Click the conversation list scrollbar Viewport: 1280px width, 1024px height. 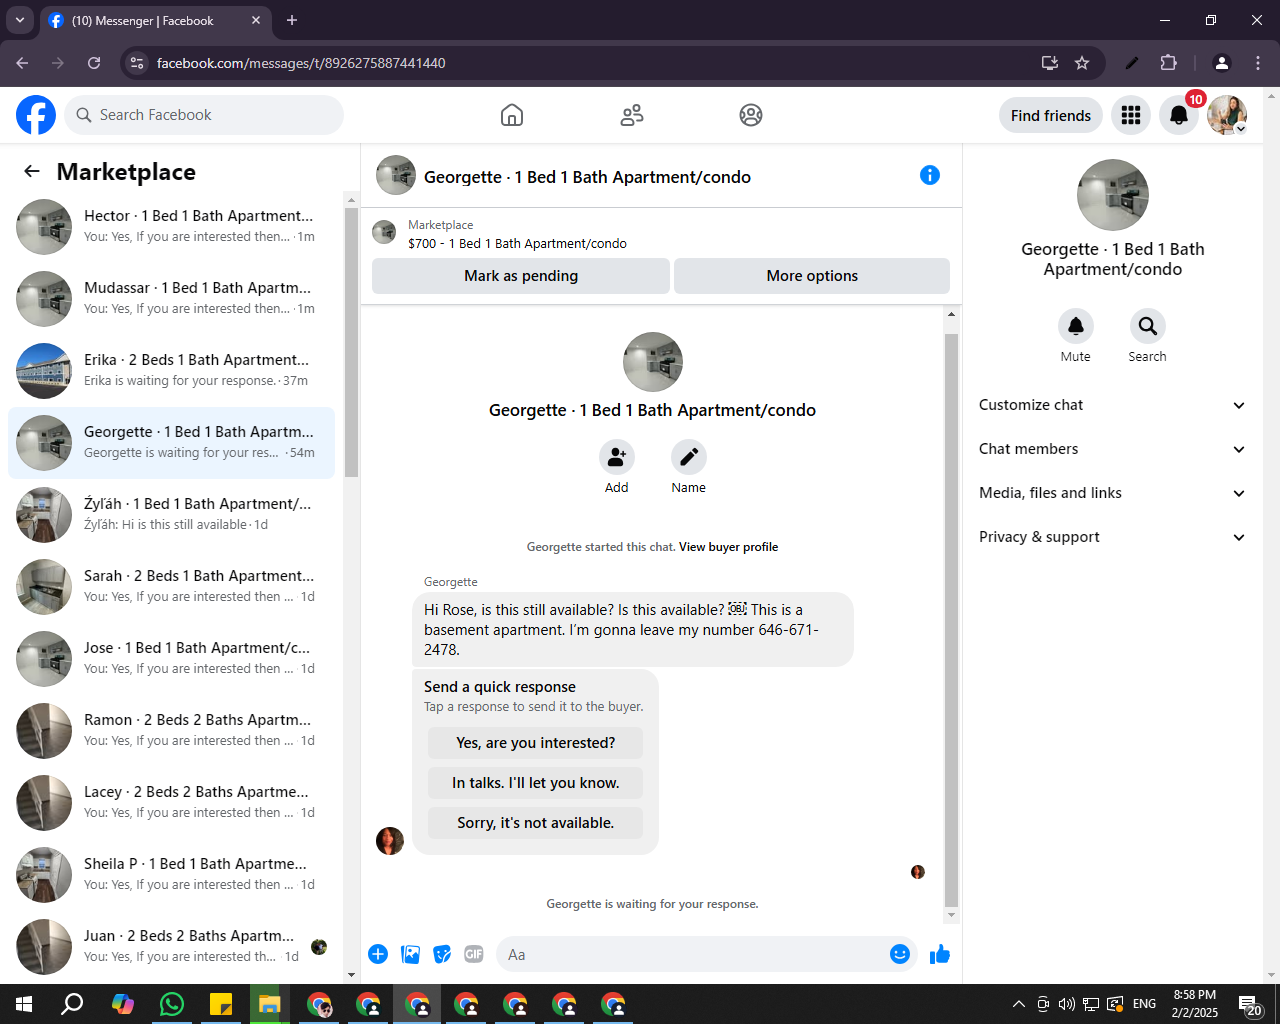(351, 343)
